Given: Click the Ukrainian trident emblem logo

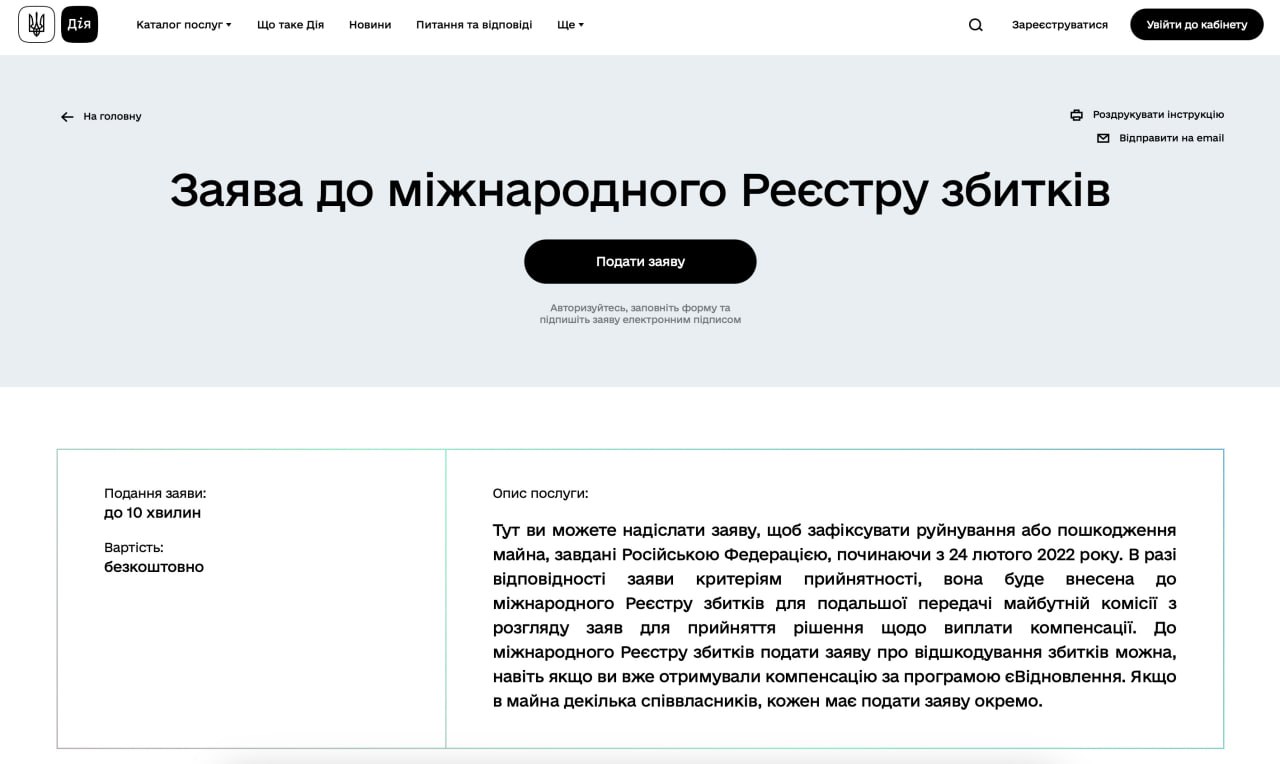Looking at the screenshot, I should 36,24.
